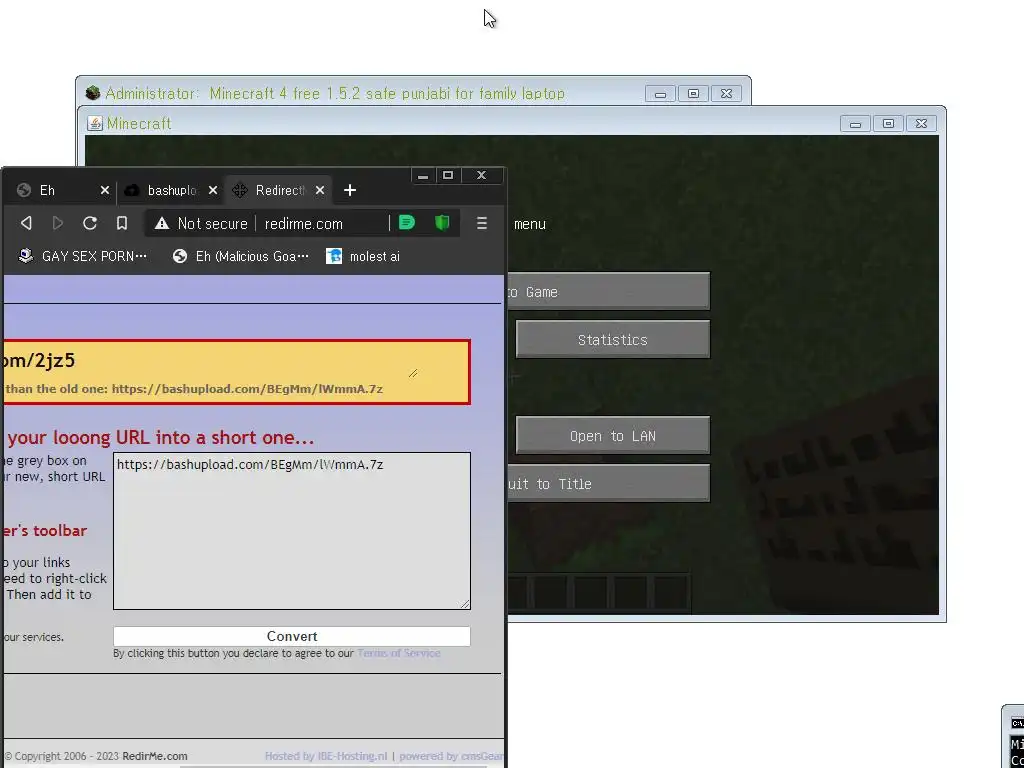Viewport: 1024px width, 768px height.
Task: Close the Minecraft window
Action: [x=921, y=123]
